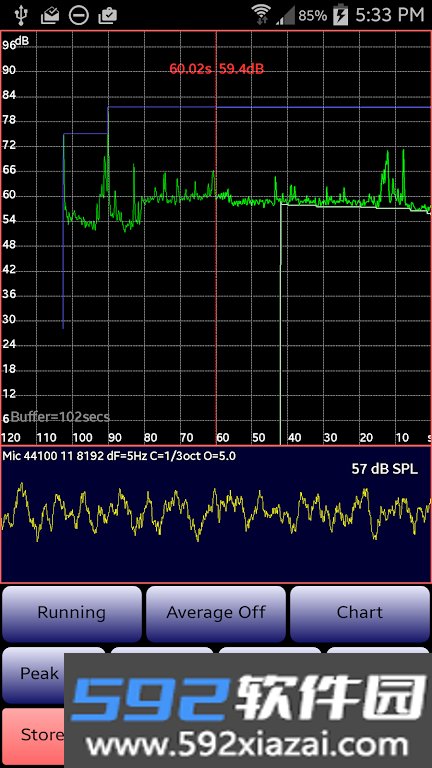Tap the 85% battery percentage text

pyautogui.click(x=312, y=16)
